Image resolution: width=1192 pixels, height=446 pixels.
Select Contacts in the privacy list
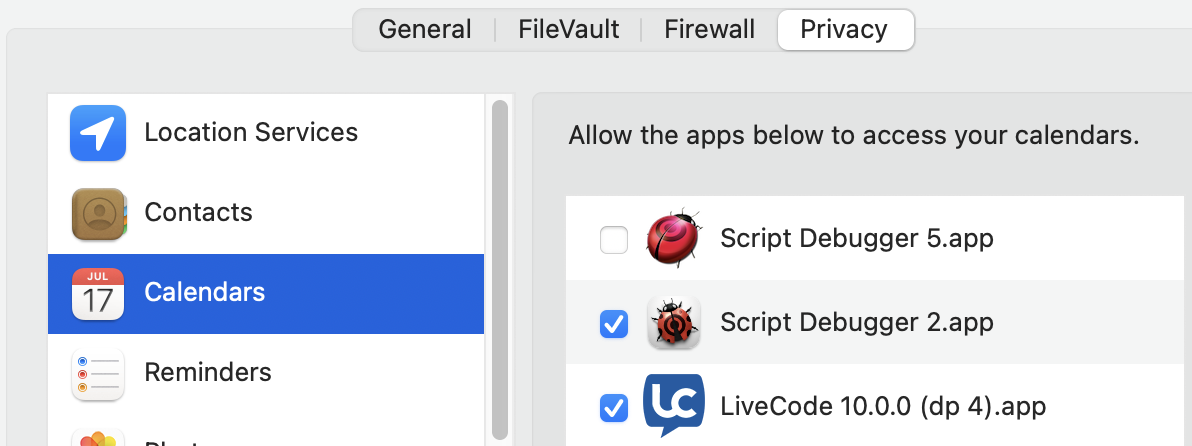tap(198, 213)
